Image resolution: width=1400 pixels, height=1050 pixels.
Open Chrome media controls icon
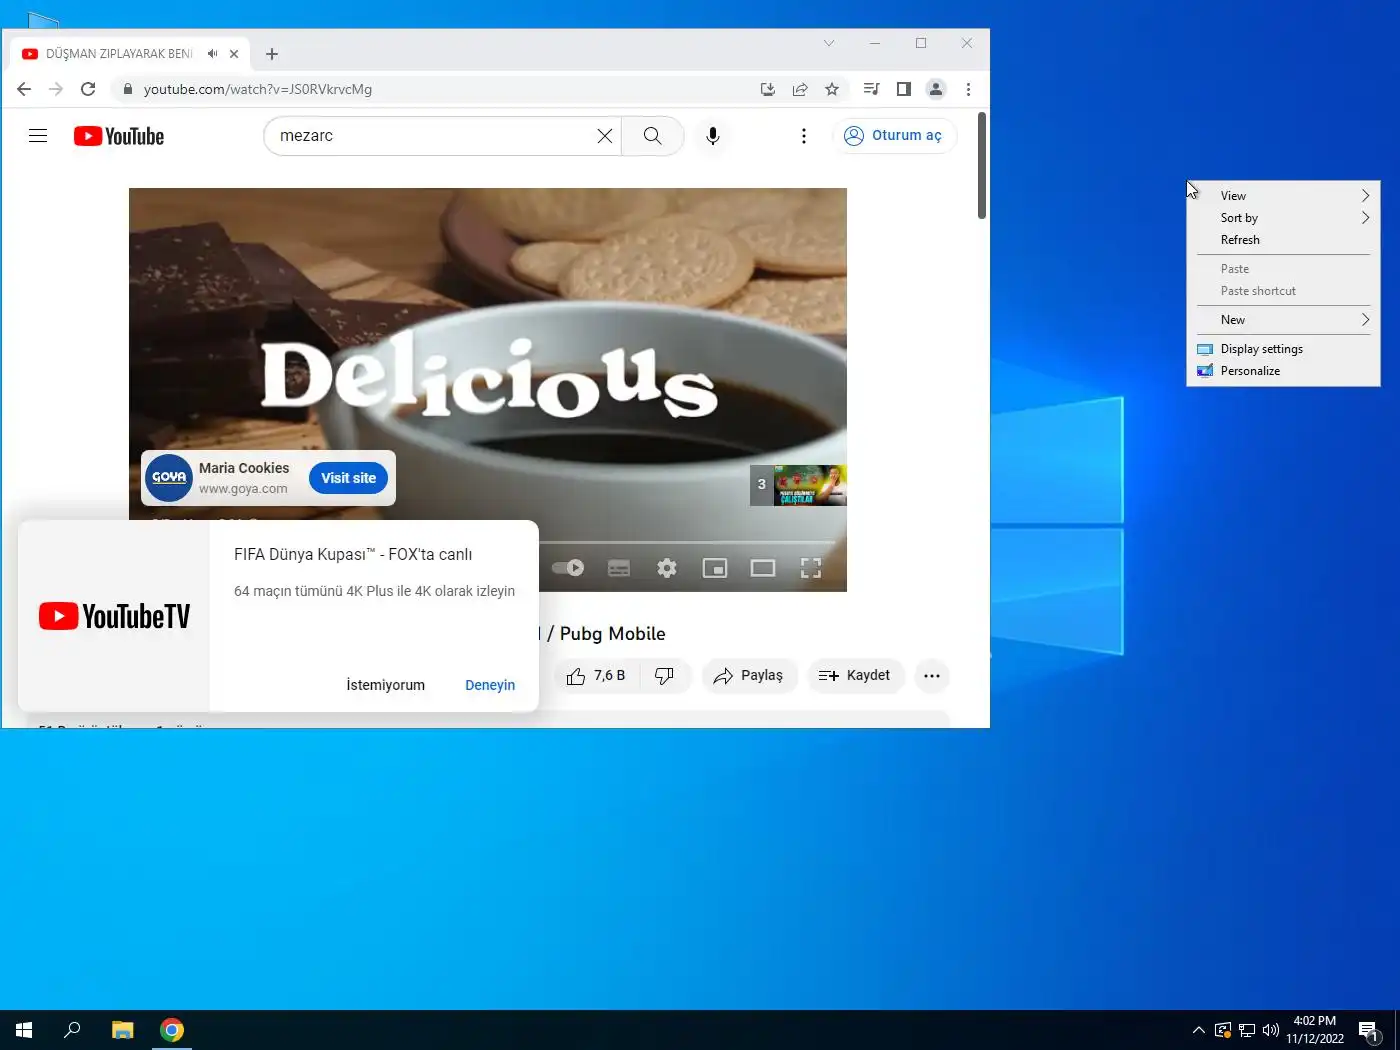(871, 89)
